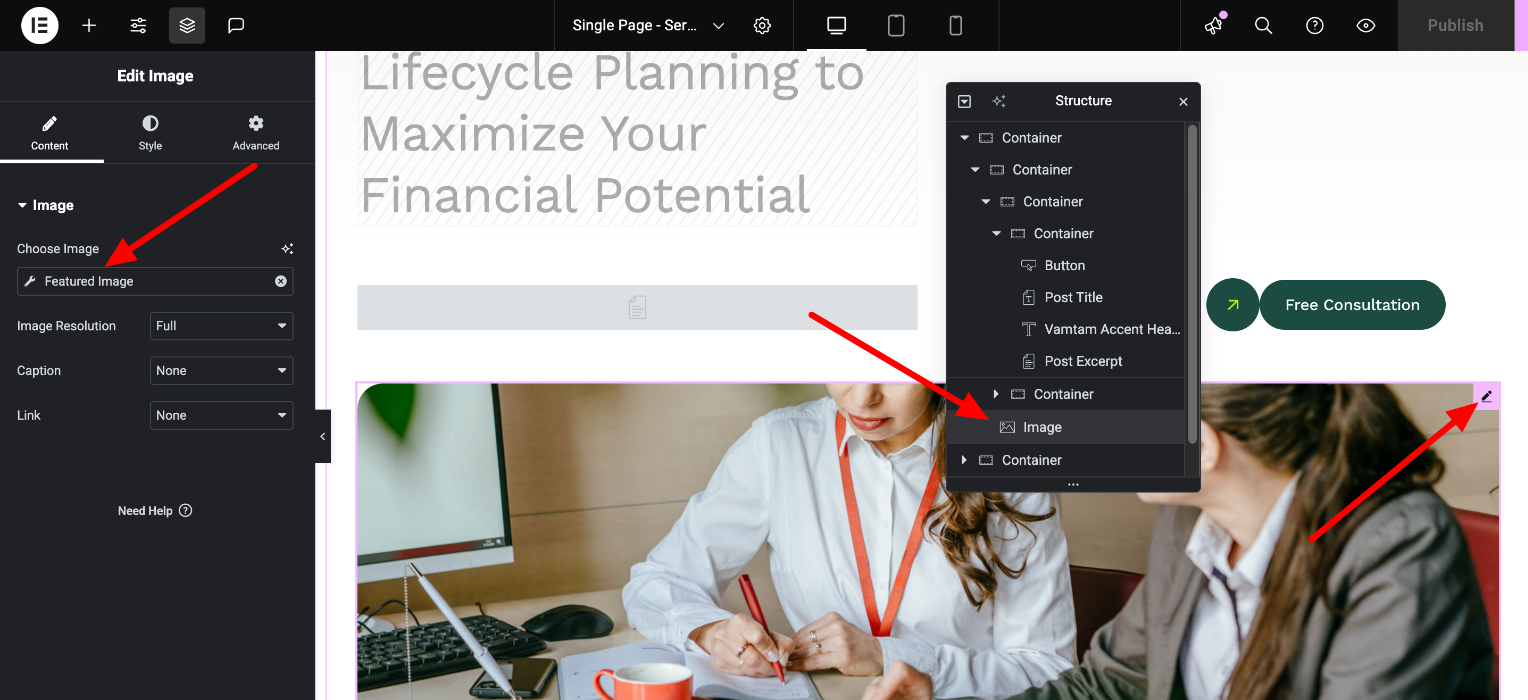Screen dimensions: 1528x700
Task: Open the add element plus icon
Action: tap(89, 25)
